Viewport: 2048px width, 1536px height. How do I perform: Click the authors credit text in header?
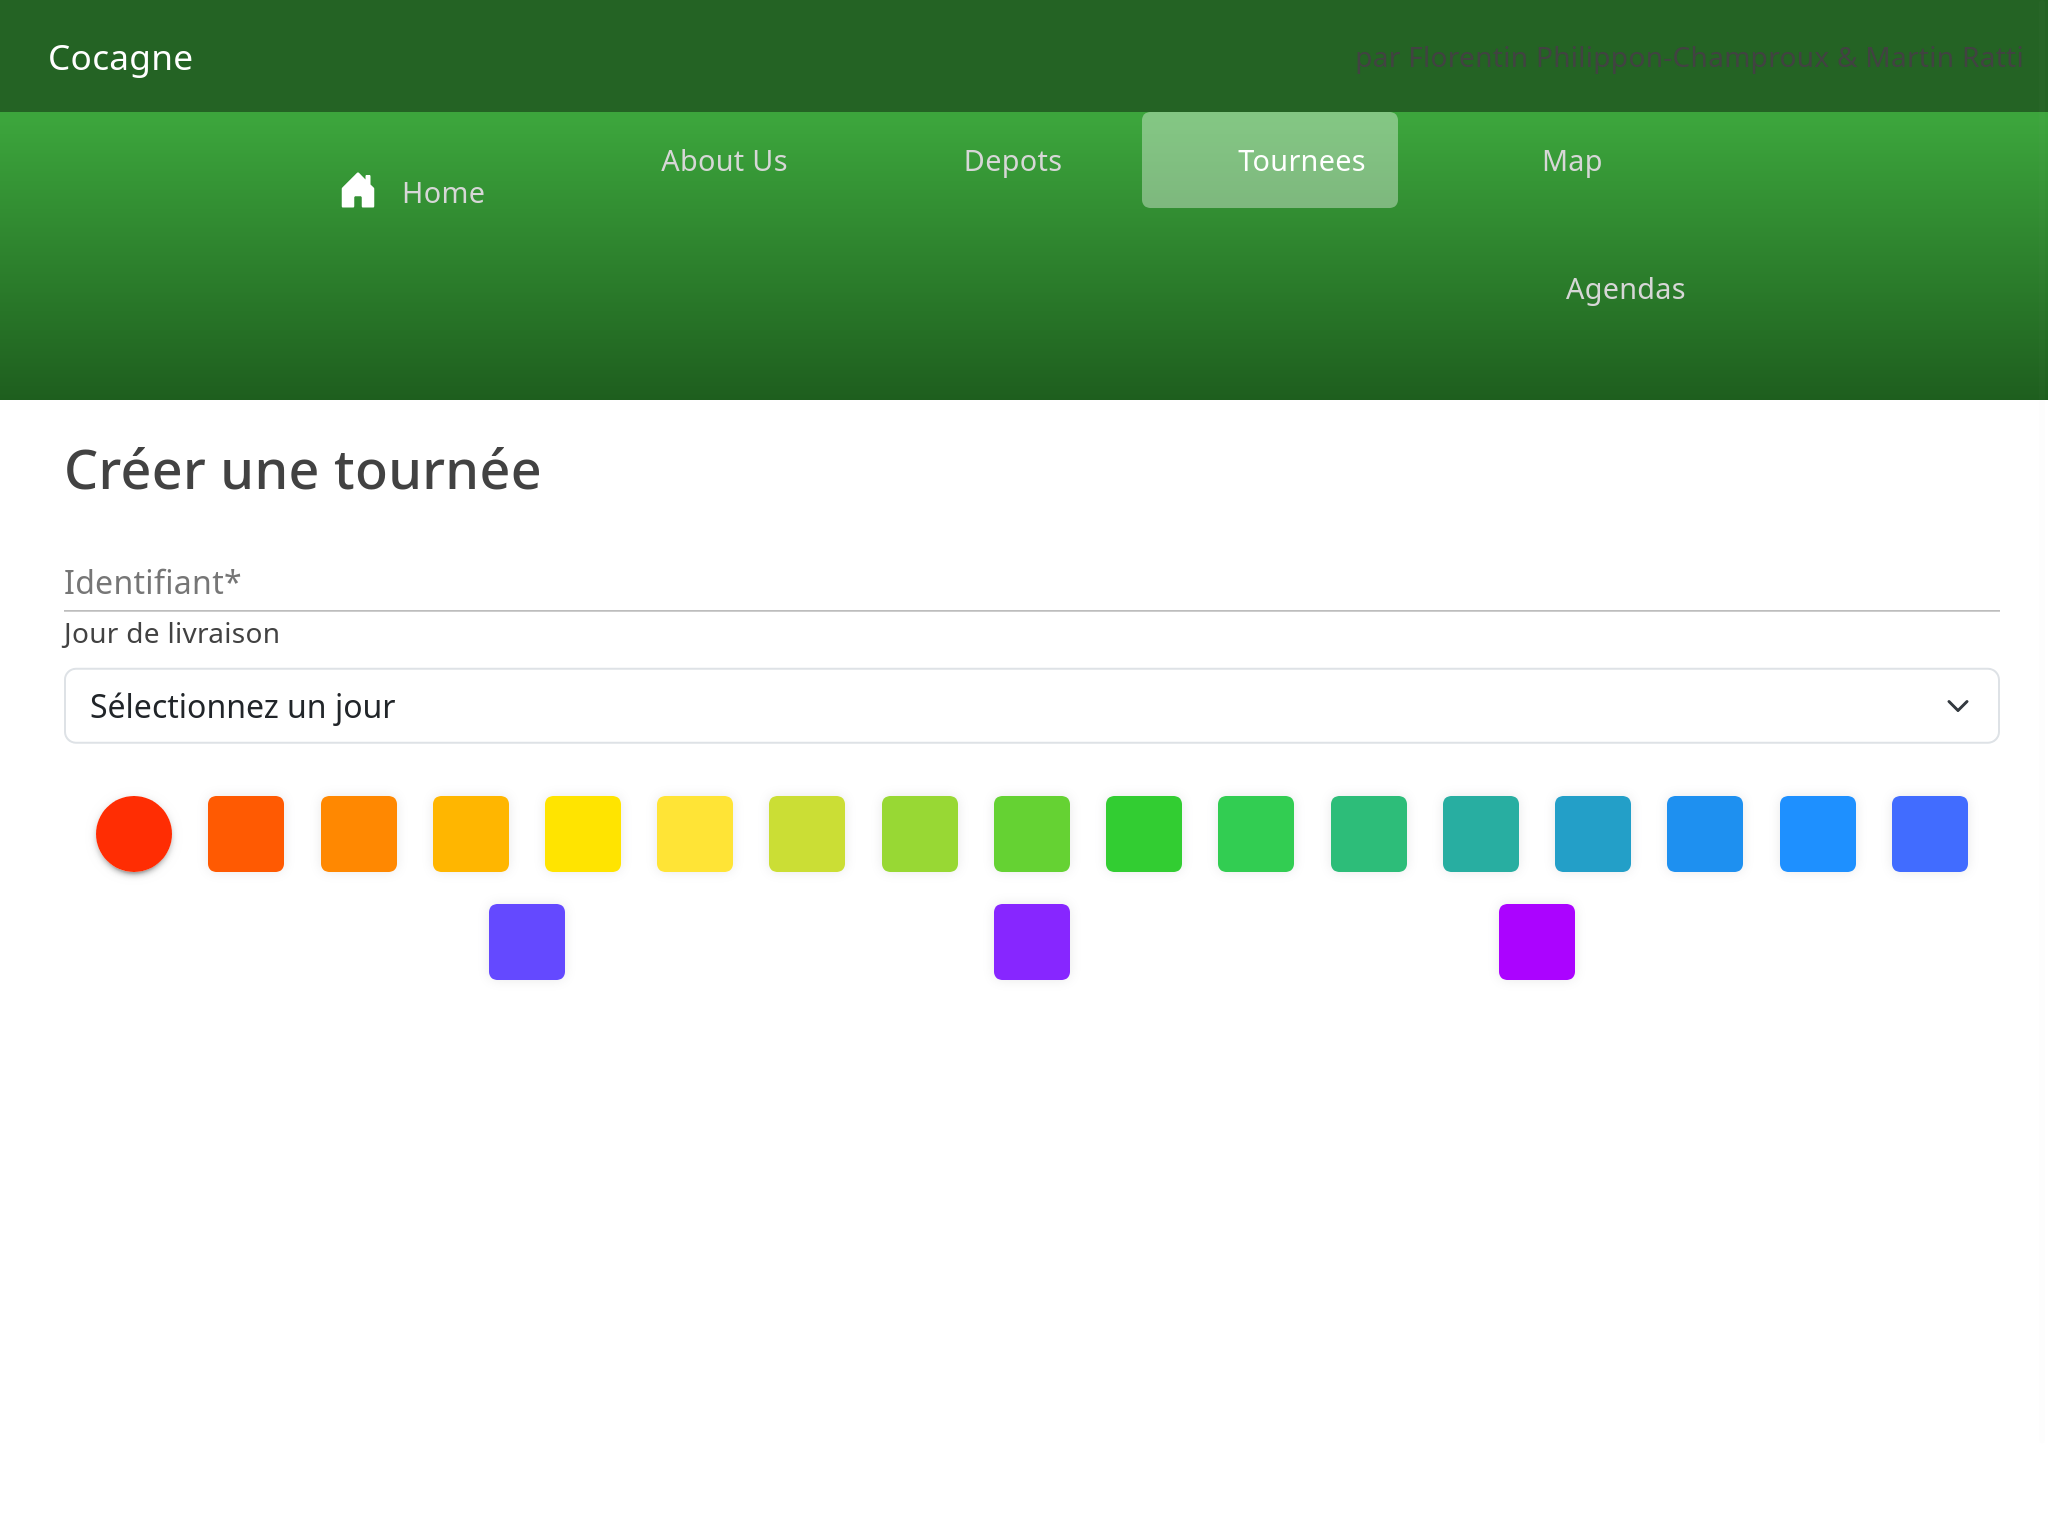coord(1688,57)
